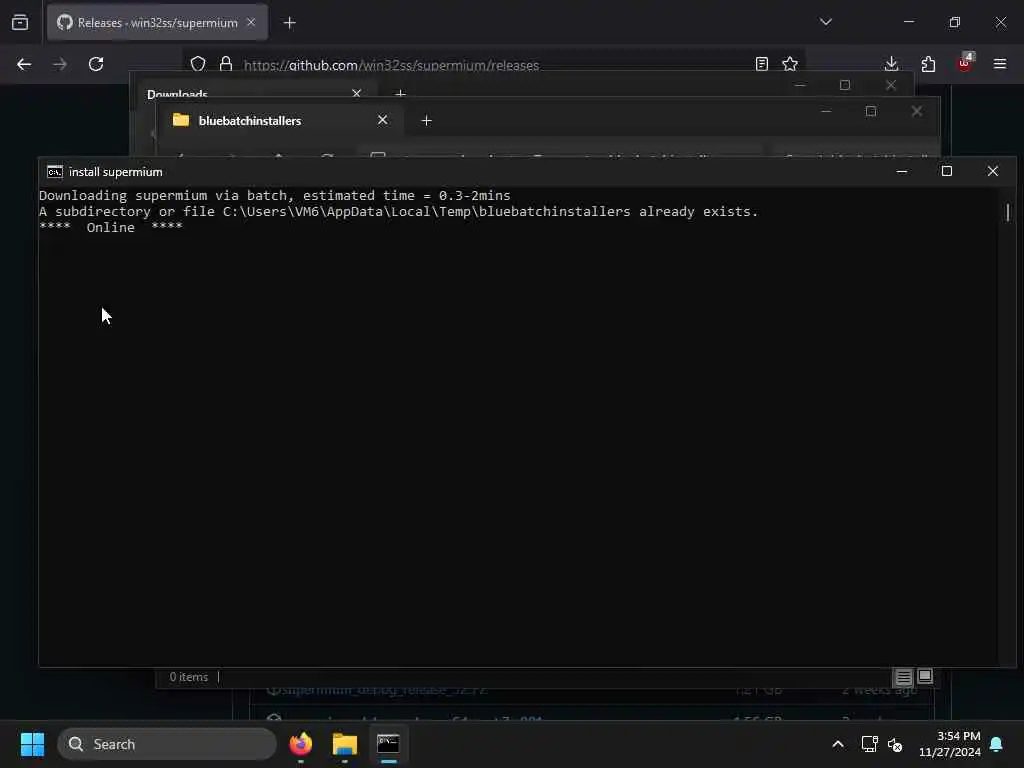This screenshot has height=768, width=1024.
Task: Click the 0 items status text
Action: pos(189,677)
